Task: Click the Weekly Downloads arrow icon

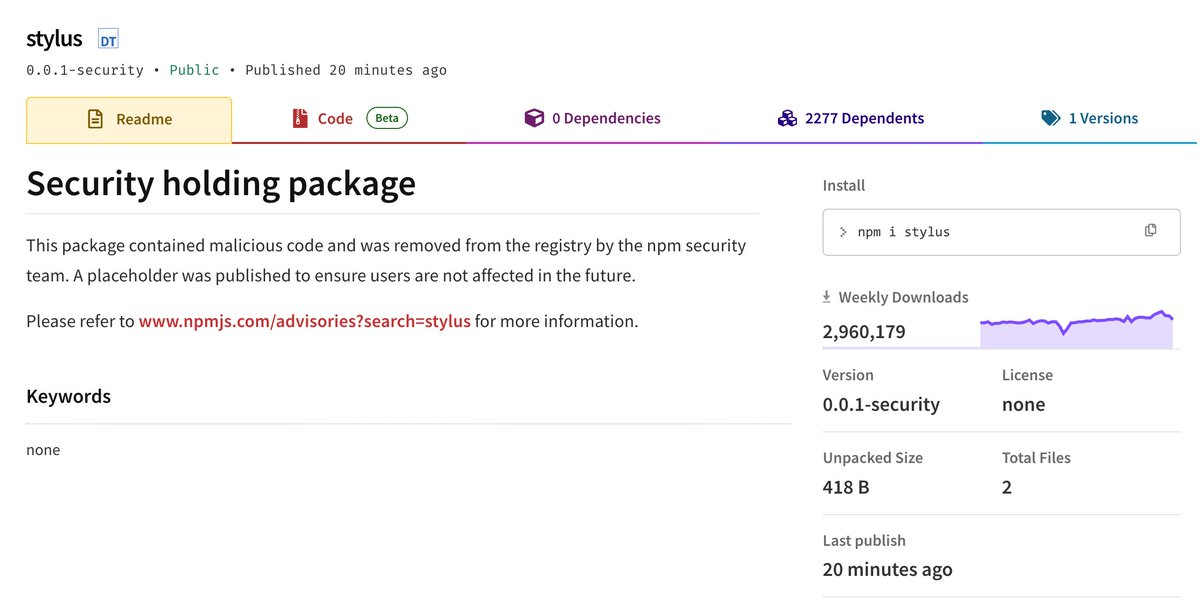Action: coord(827,297)
